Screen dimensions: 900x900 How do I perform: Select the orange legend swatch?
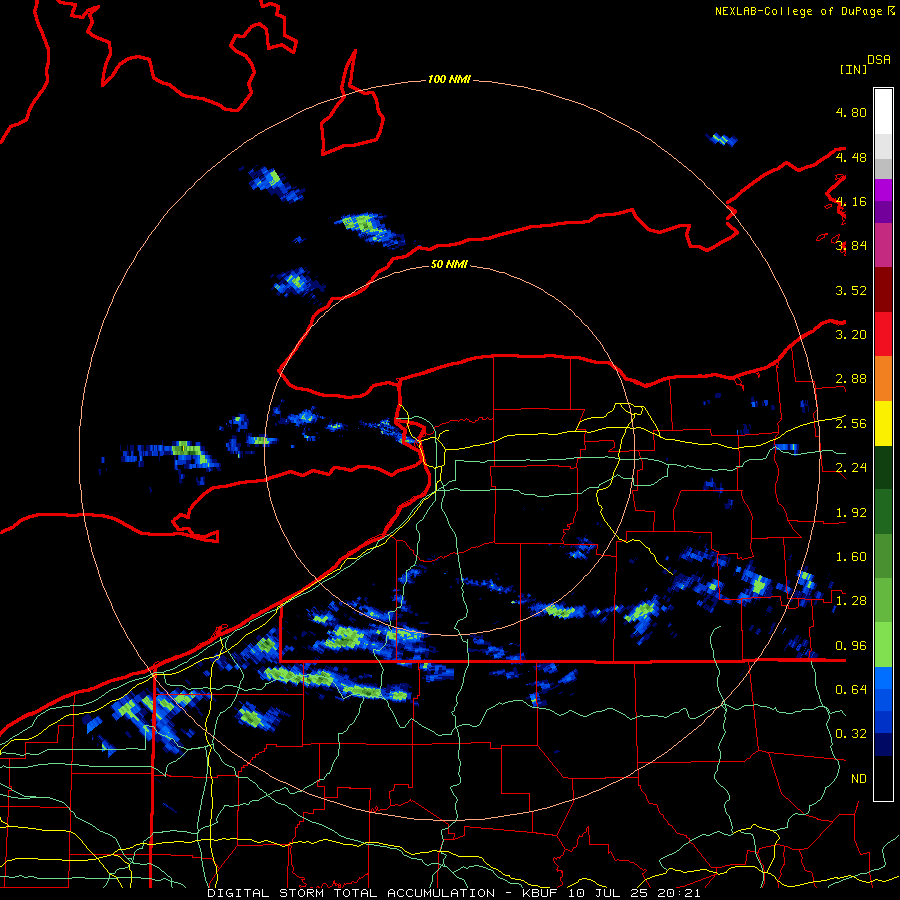883,379
